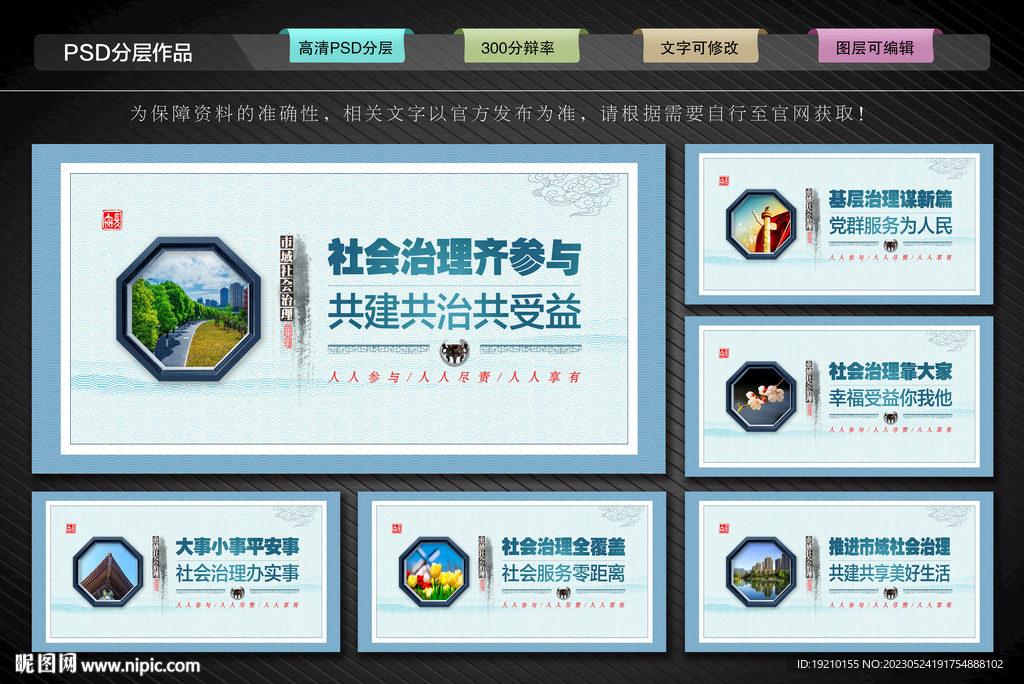Open the 社会治理靠大家 banner thumbnail
Screen dimensions: 1024x684
tap(839, 397)
